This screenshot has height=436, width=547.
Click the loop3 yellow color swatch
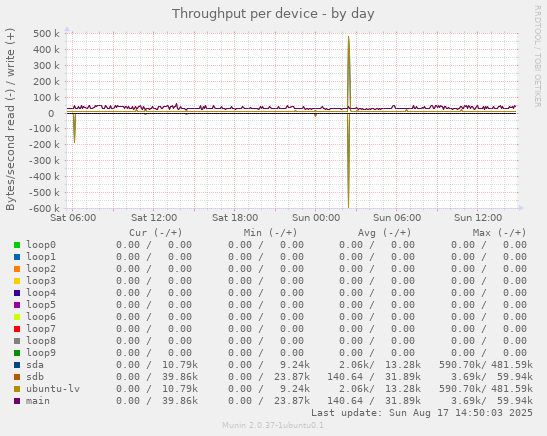[17, 281]
